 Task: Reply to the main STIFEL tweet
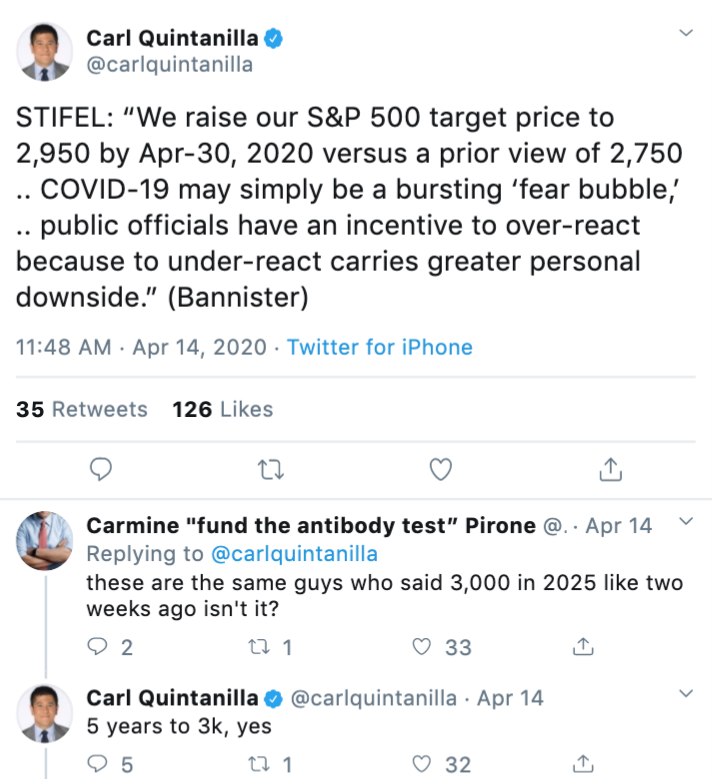tap(100, 468)
